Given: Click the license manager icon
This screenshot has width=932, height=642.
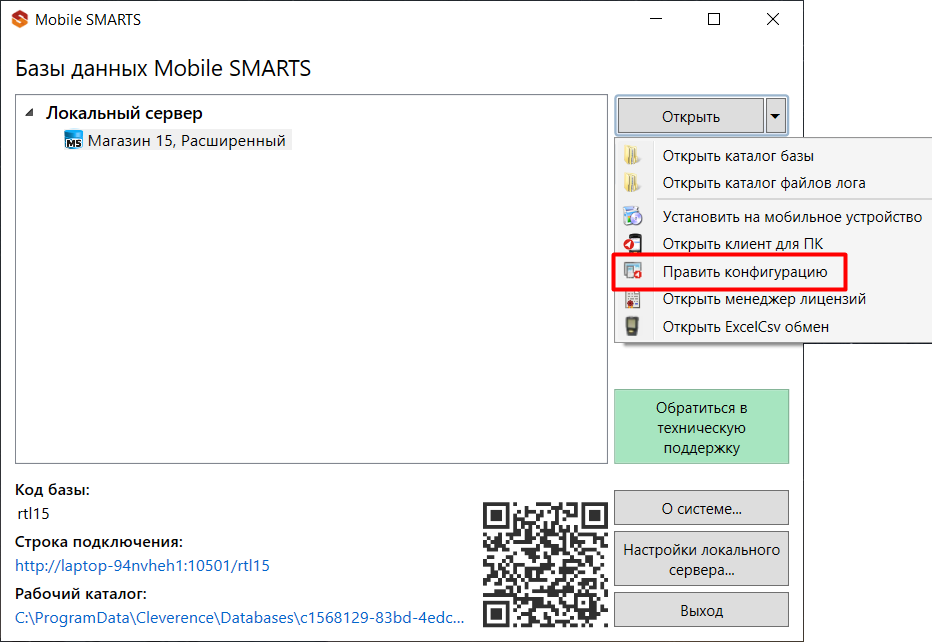Looking at the screenshot, I should (632, 299).
